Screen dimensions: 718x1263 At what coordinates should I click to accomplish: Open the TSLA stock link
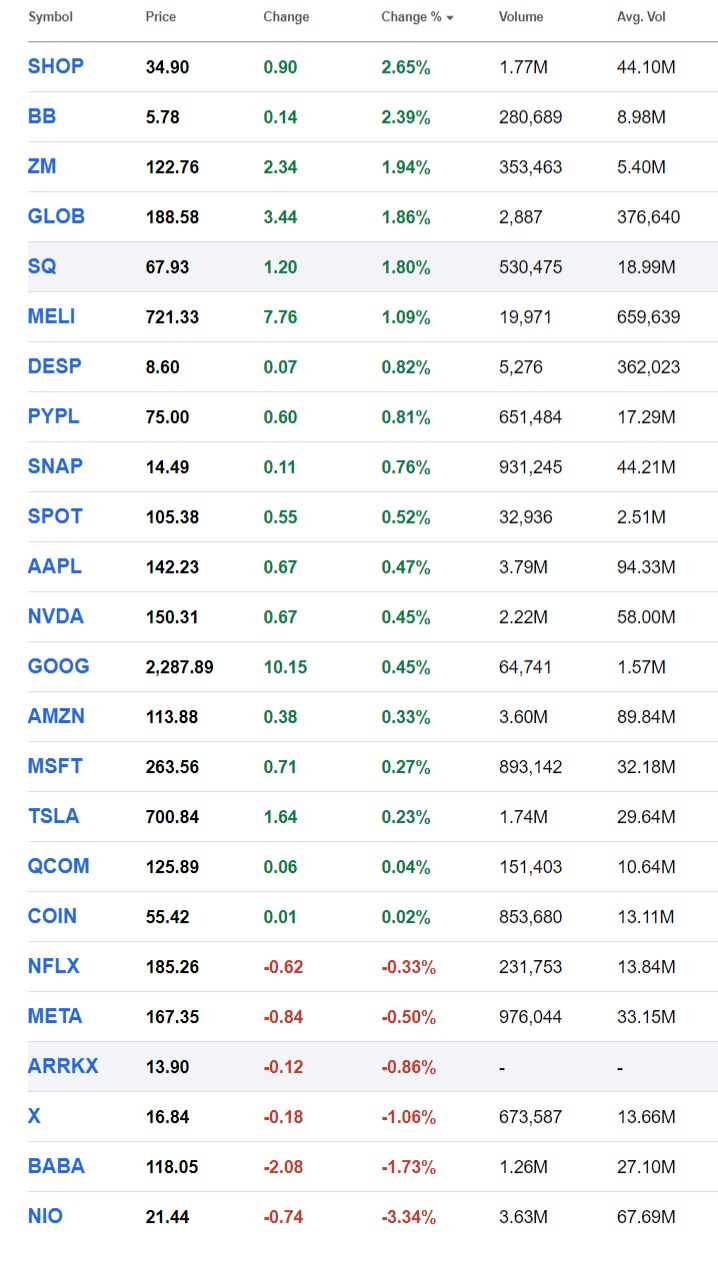[x=53, y=817]
